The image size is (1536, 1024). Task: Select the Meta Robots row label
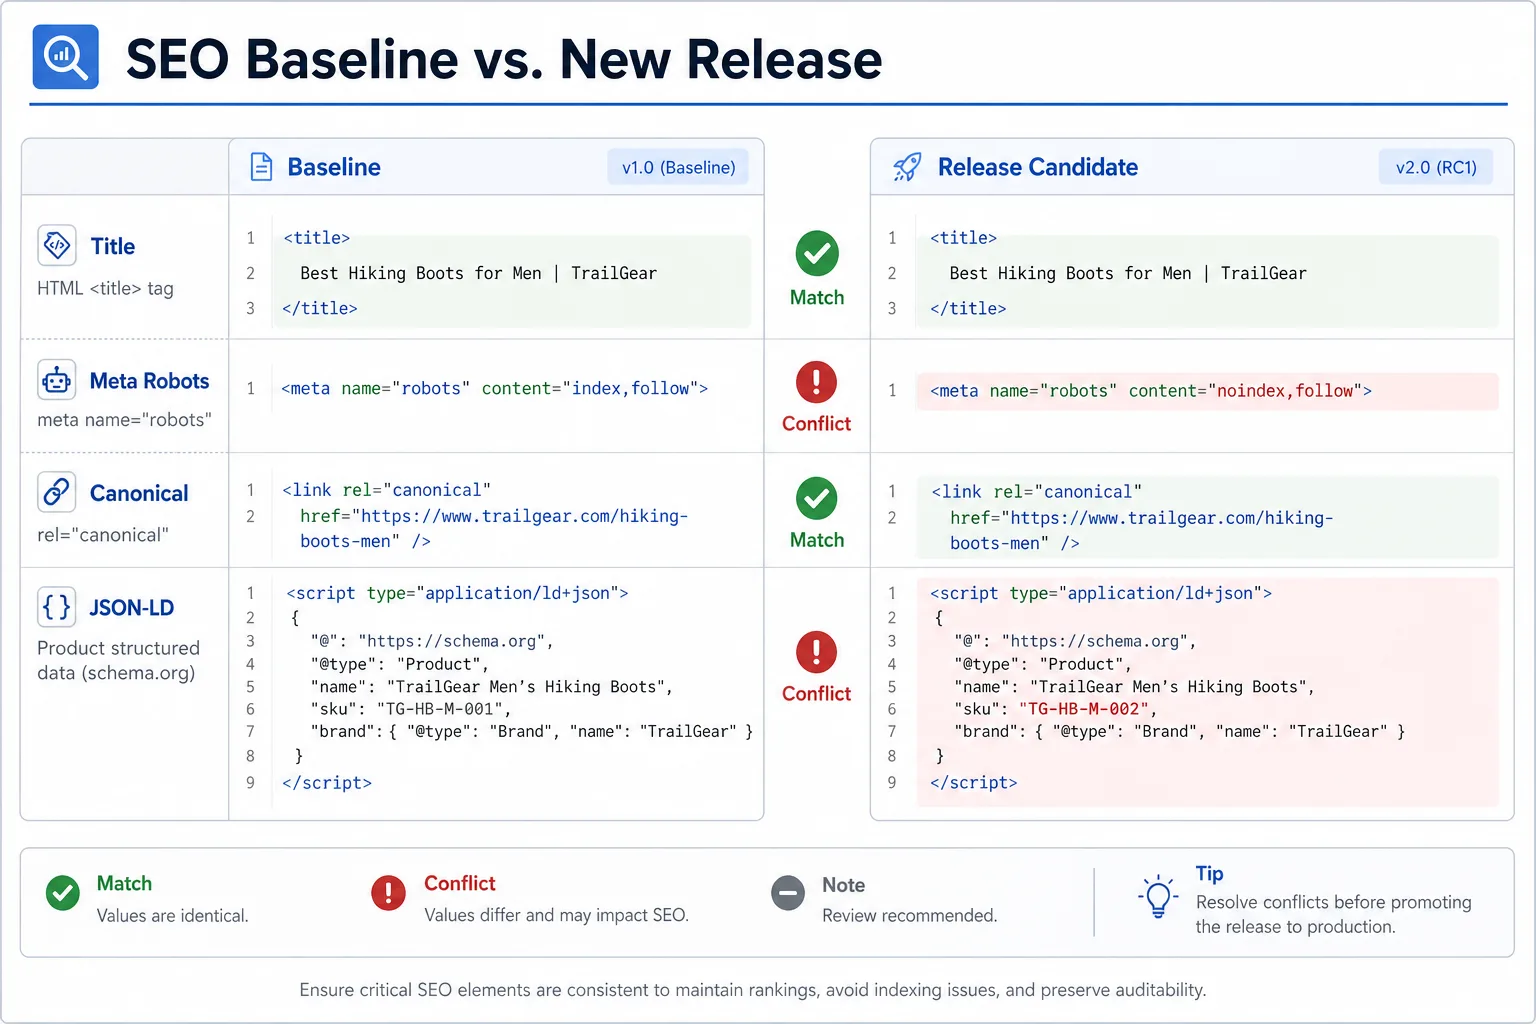click(149, 381)
